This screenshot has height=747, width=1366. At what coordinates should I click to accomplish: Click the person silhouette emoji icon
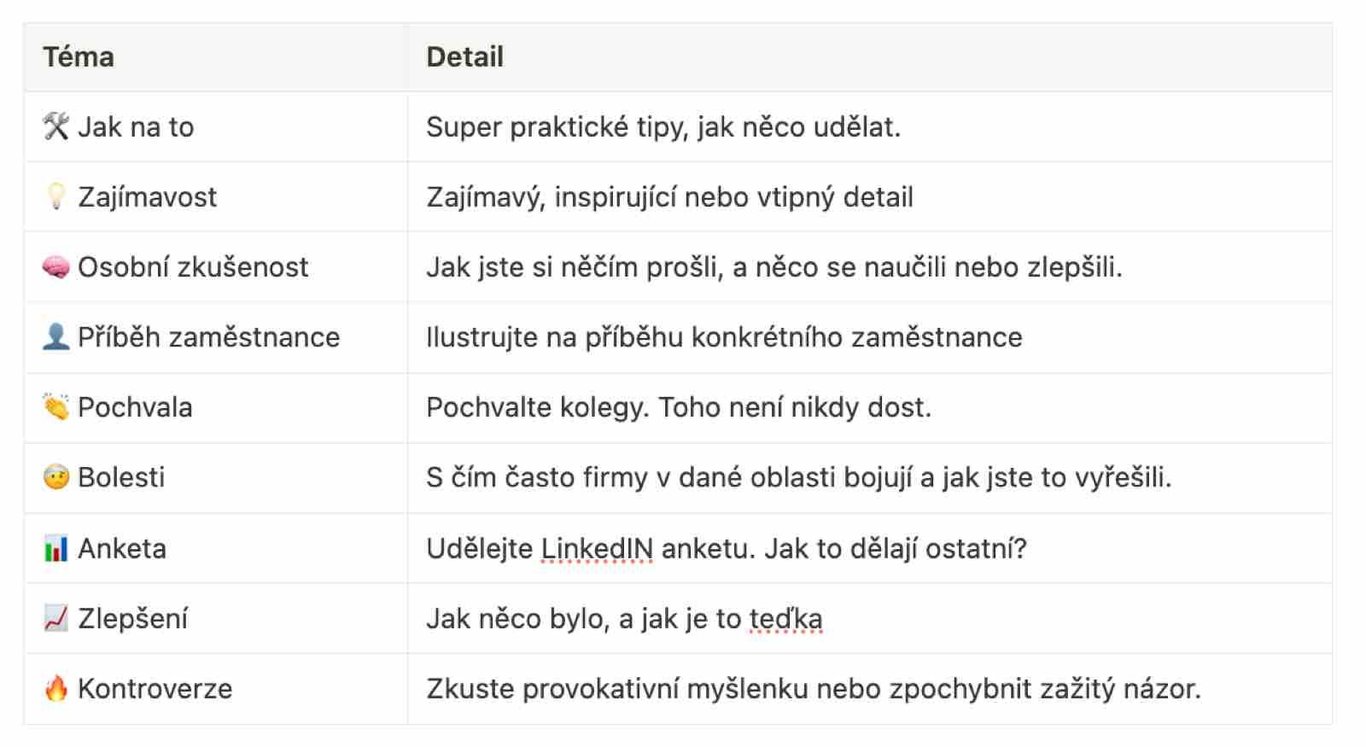point(55,337)
